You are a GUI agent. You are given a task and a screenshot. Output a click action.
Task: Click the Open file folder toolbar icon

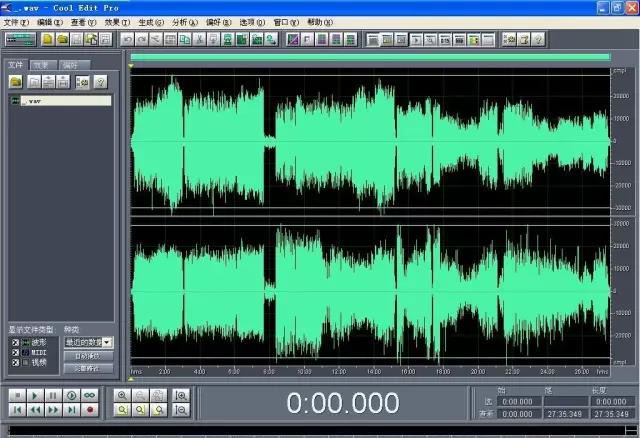click(62, 40)
